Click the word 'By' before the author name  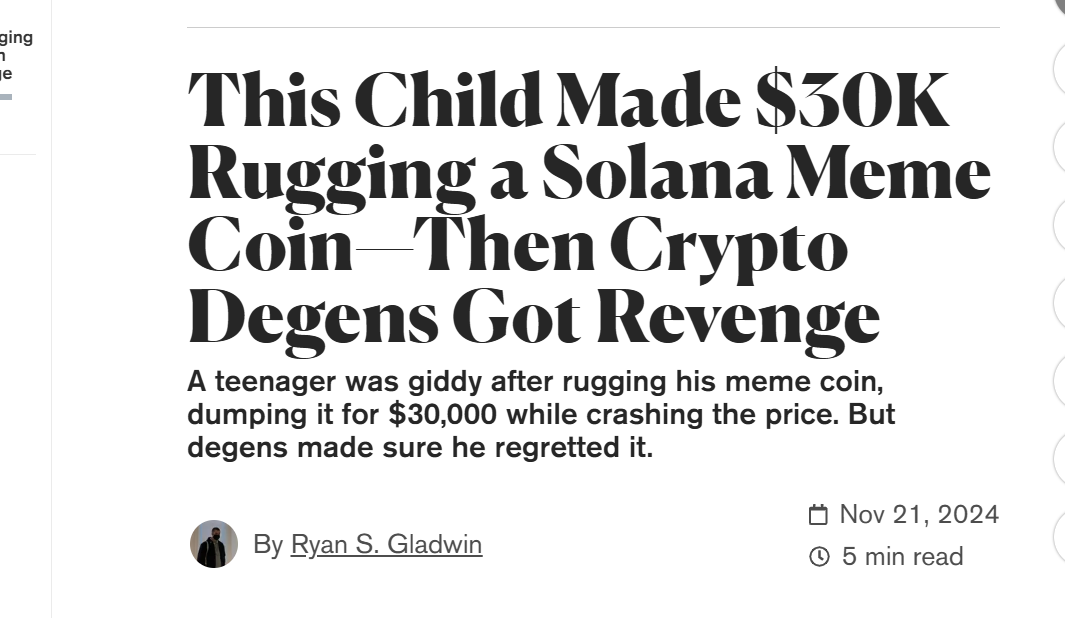(268, 545)
